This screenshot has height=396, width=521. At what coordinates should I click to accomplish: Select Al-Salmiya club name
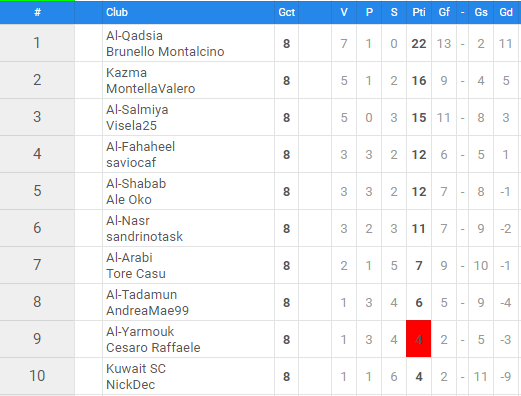137,110
